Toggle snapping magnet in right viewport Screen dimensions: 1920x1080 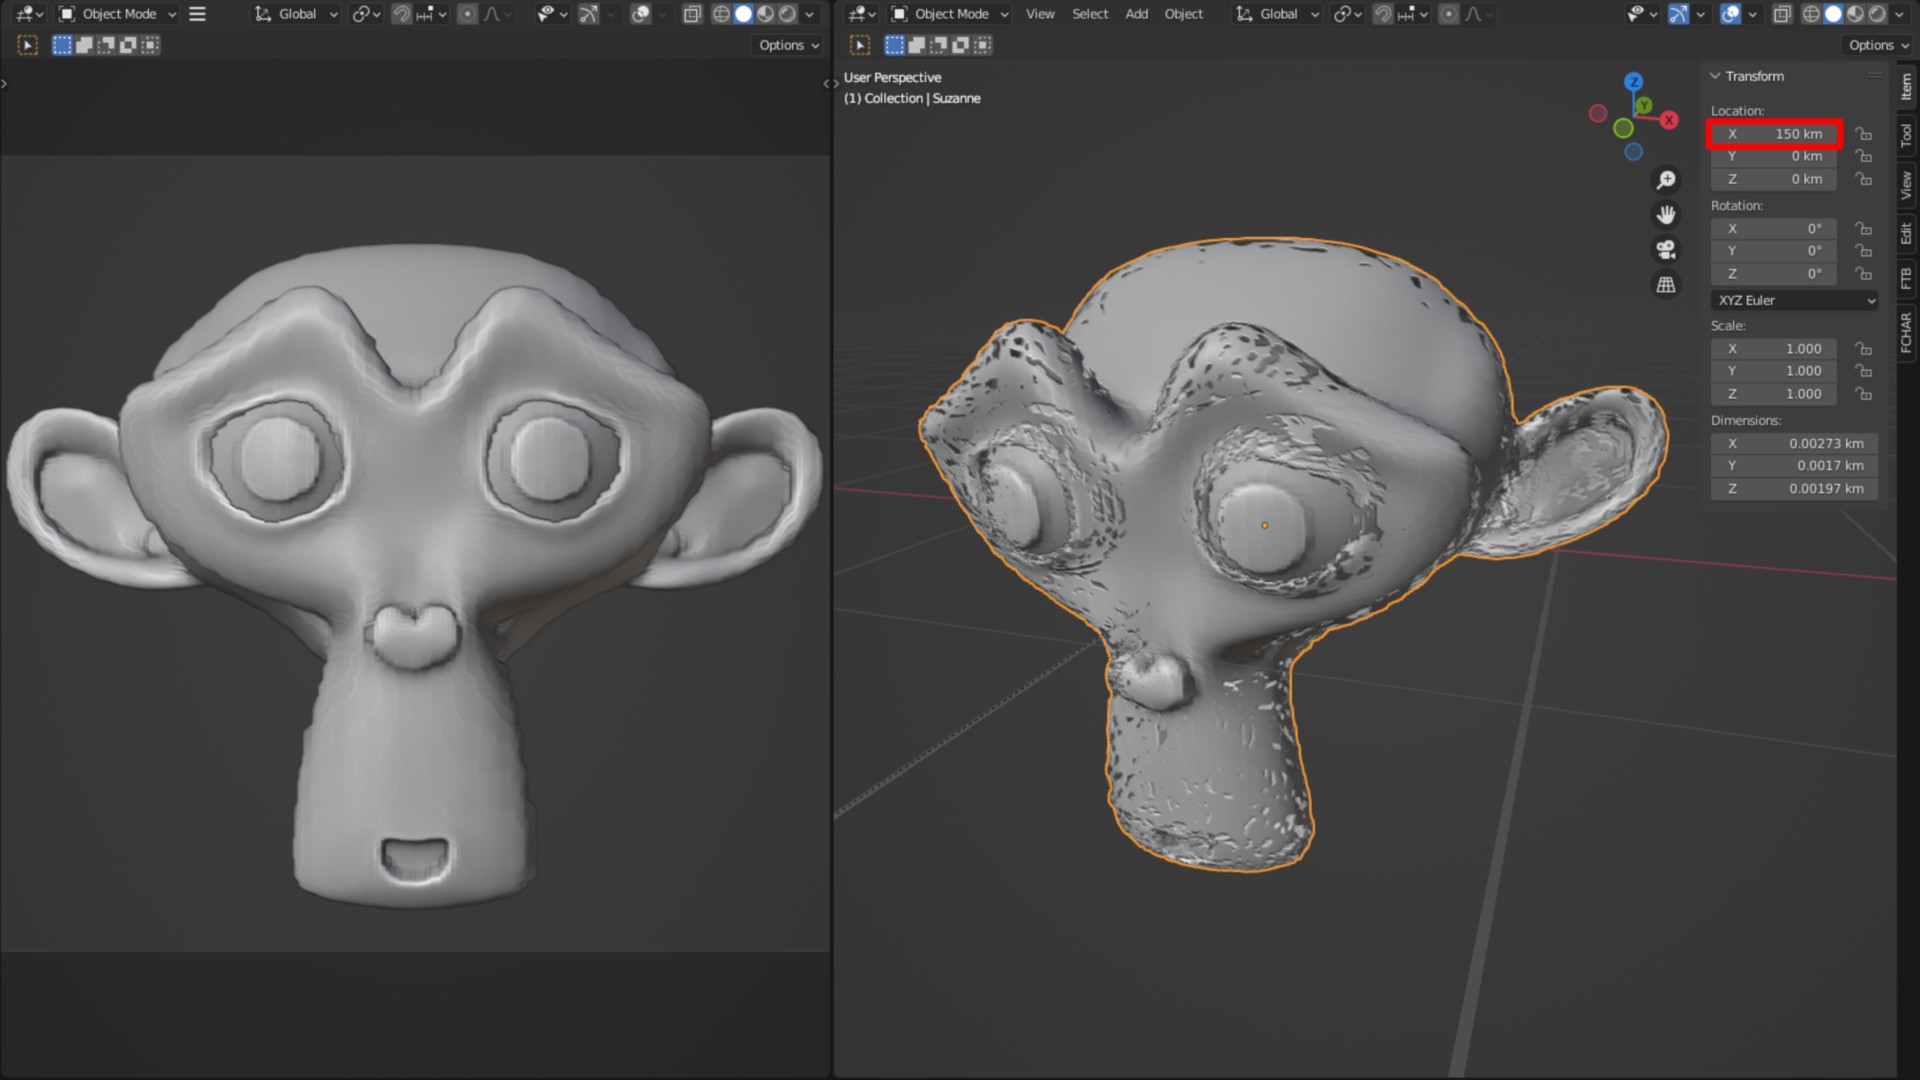(x=1383, y=14)
